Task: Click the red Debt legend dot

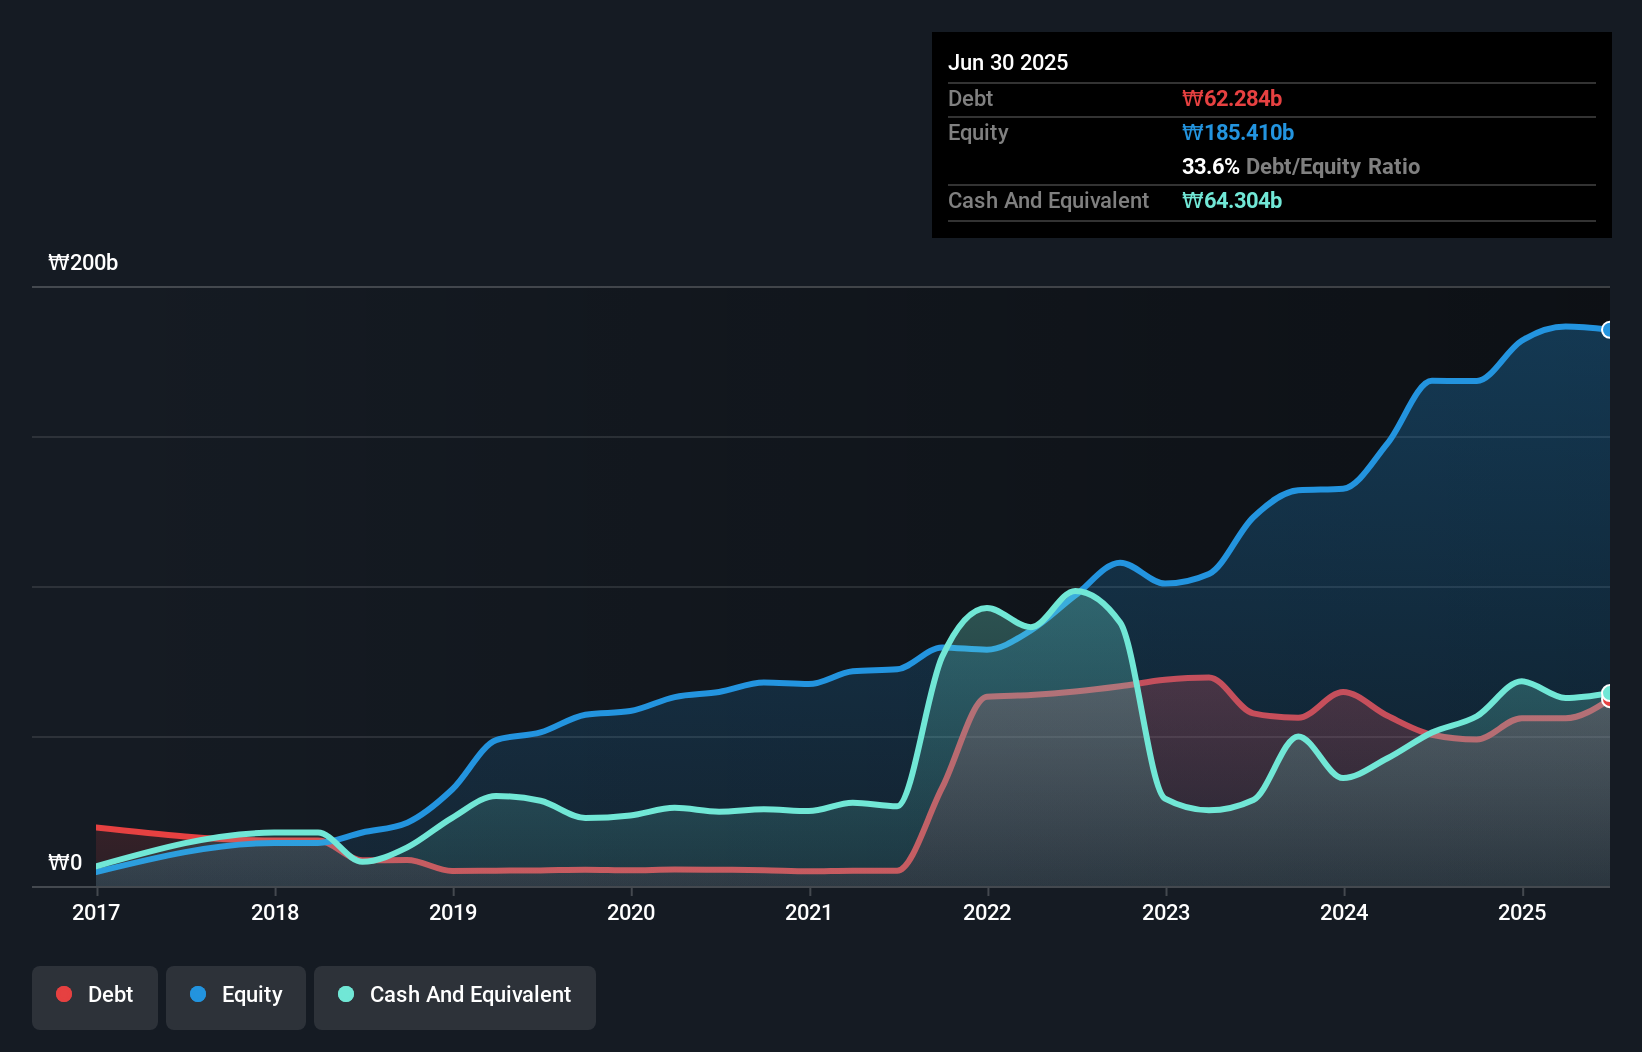Action: [63, 994]
